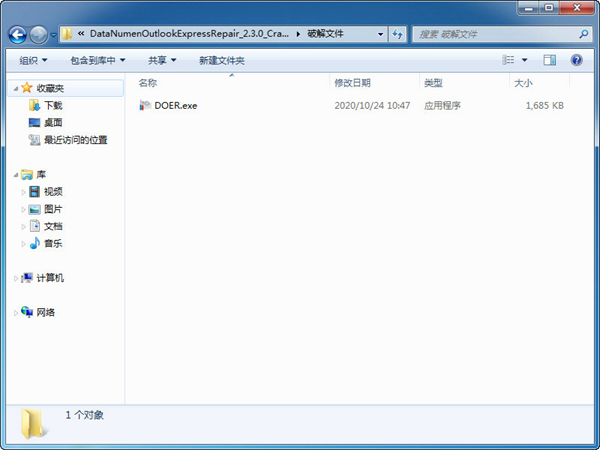The image size is (600, 450).
Task: Click the 1,685 KB size cell
Action: [545, 106]
